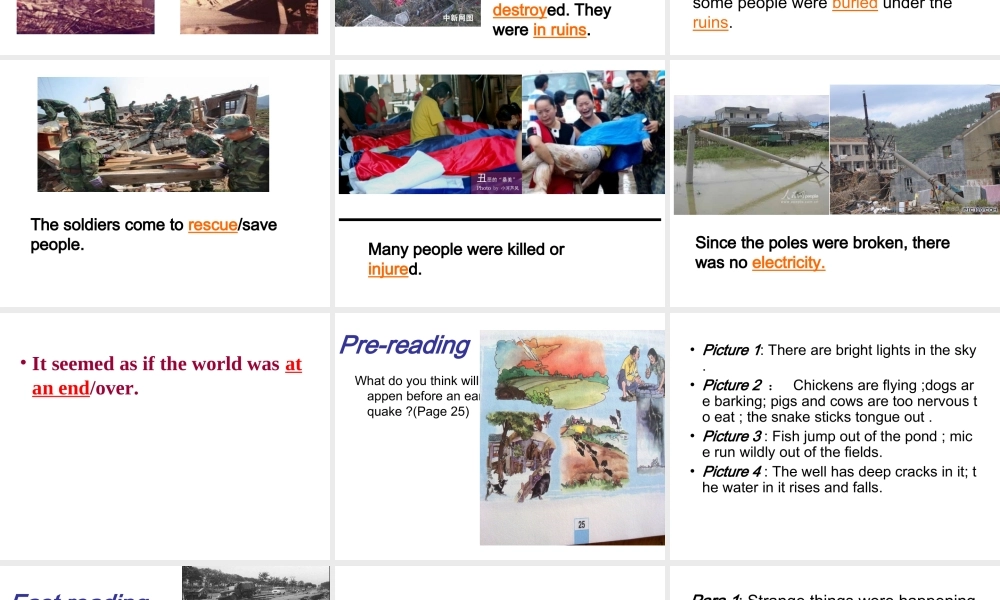Click the Picture 4 well cracks bullet
The height and width of the screenshot is (600, 1000).
[839, 479]
